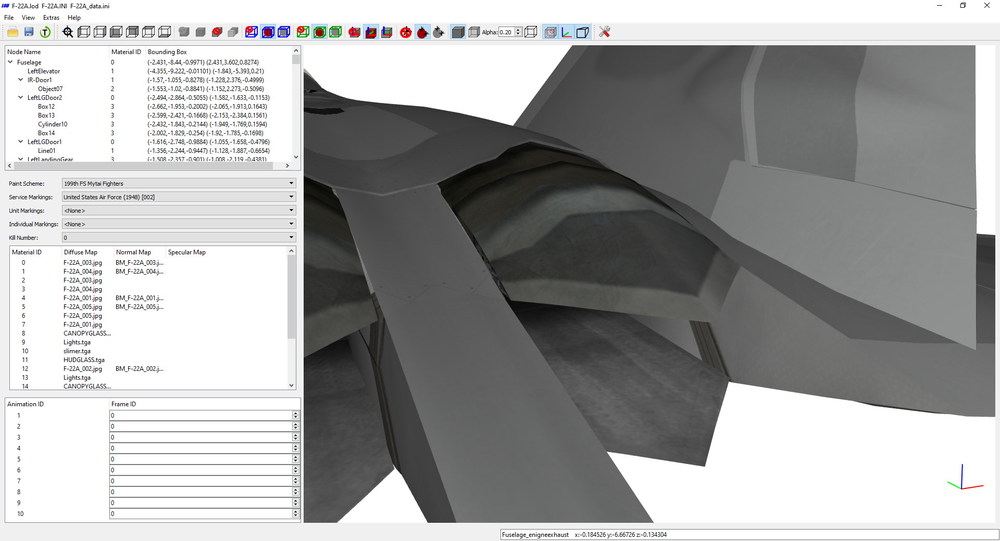Click the axis icon with gray cube
1000x541 pixels.
point(386,32)
